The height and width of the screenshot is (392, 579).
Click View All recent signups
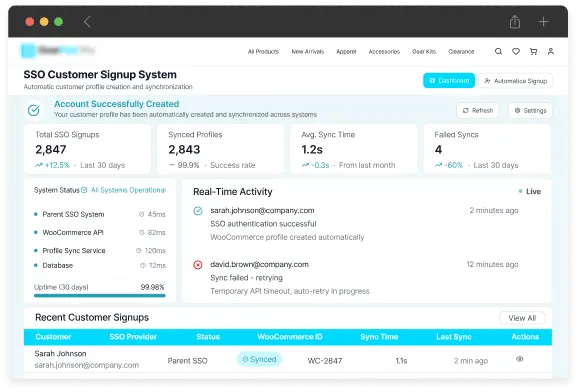click(522, 318)
